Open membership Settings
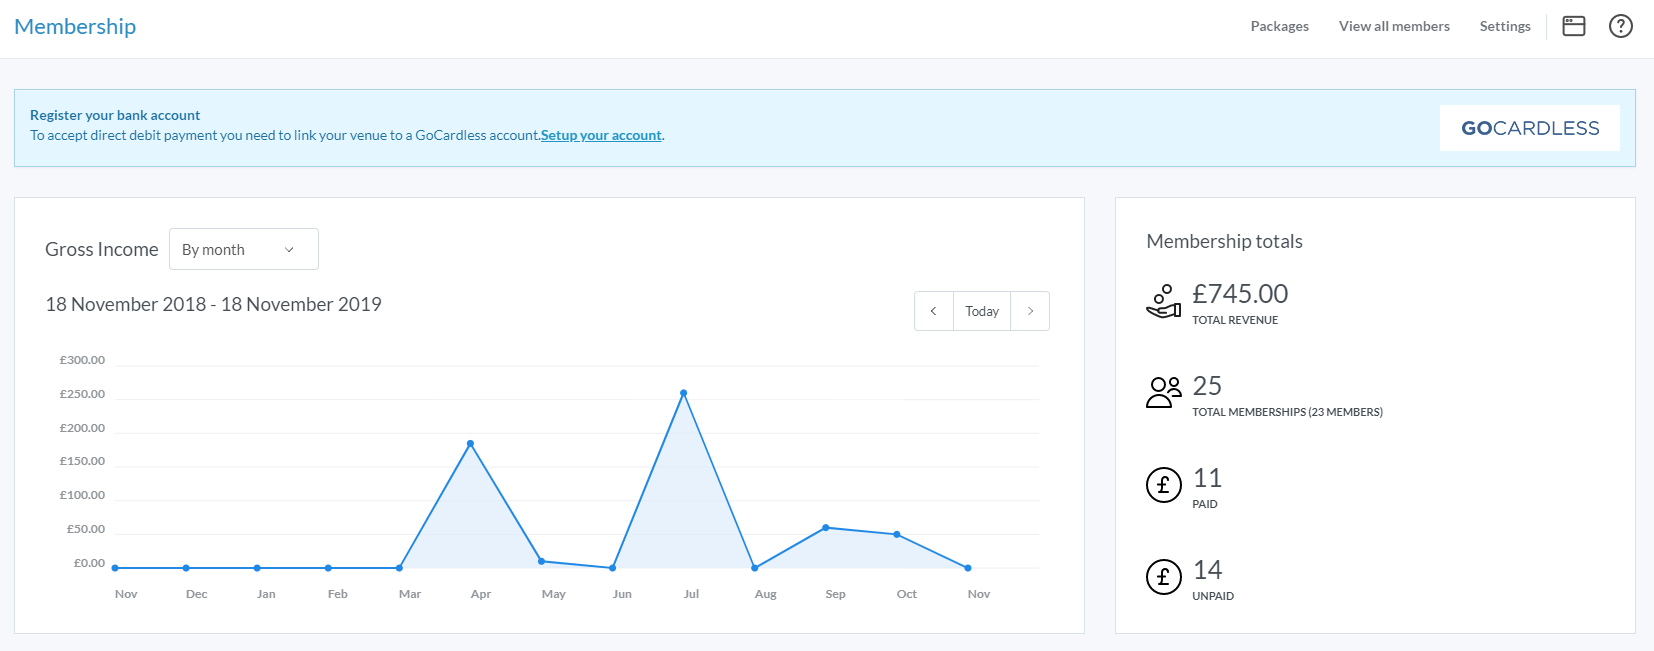Screen dimensions: 1654x651 pos(1504,26)
